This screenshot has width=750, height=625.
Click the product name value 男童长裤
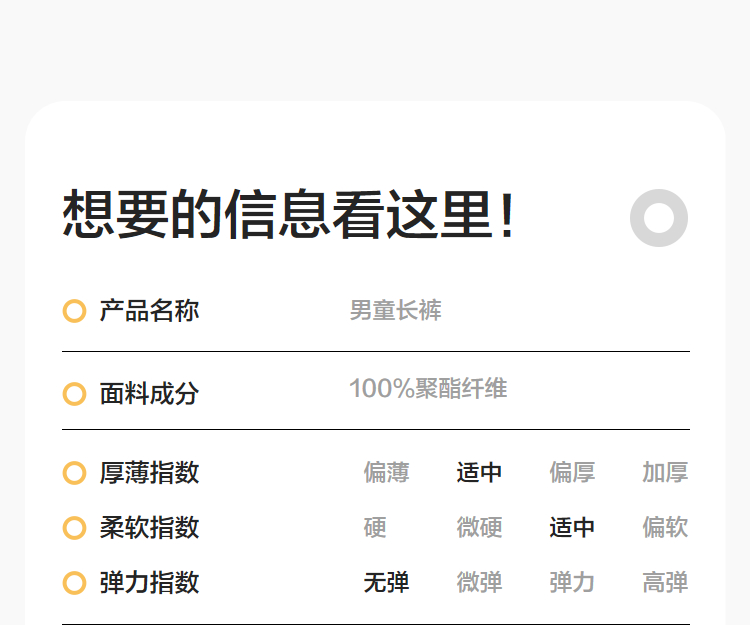(x=395, y=311)
